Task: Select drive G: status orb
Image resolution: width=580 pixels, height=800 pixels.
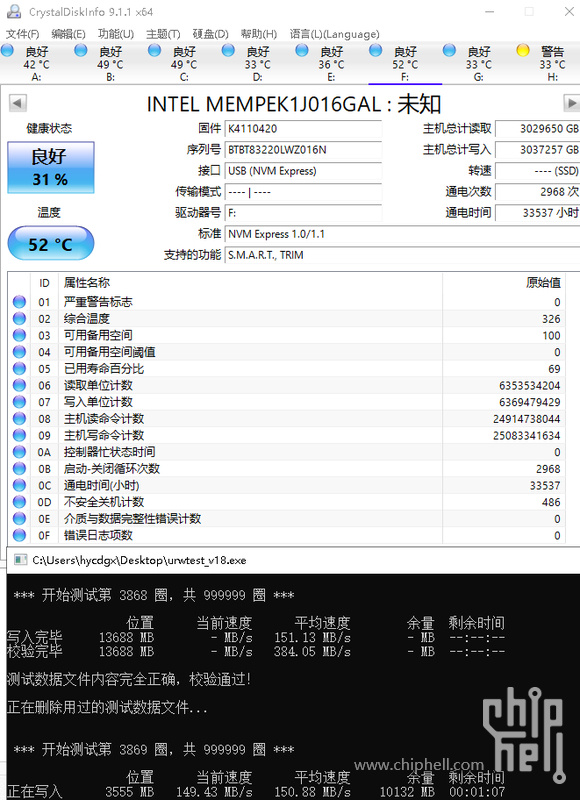Action: coord(449,50)
